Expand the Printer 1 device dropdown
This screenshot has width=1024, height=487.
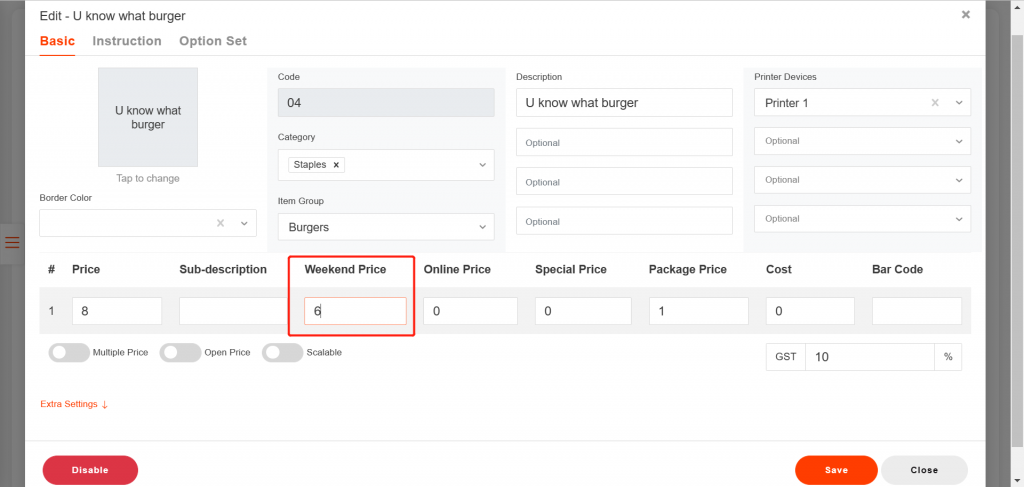958,103
